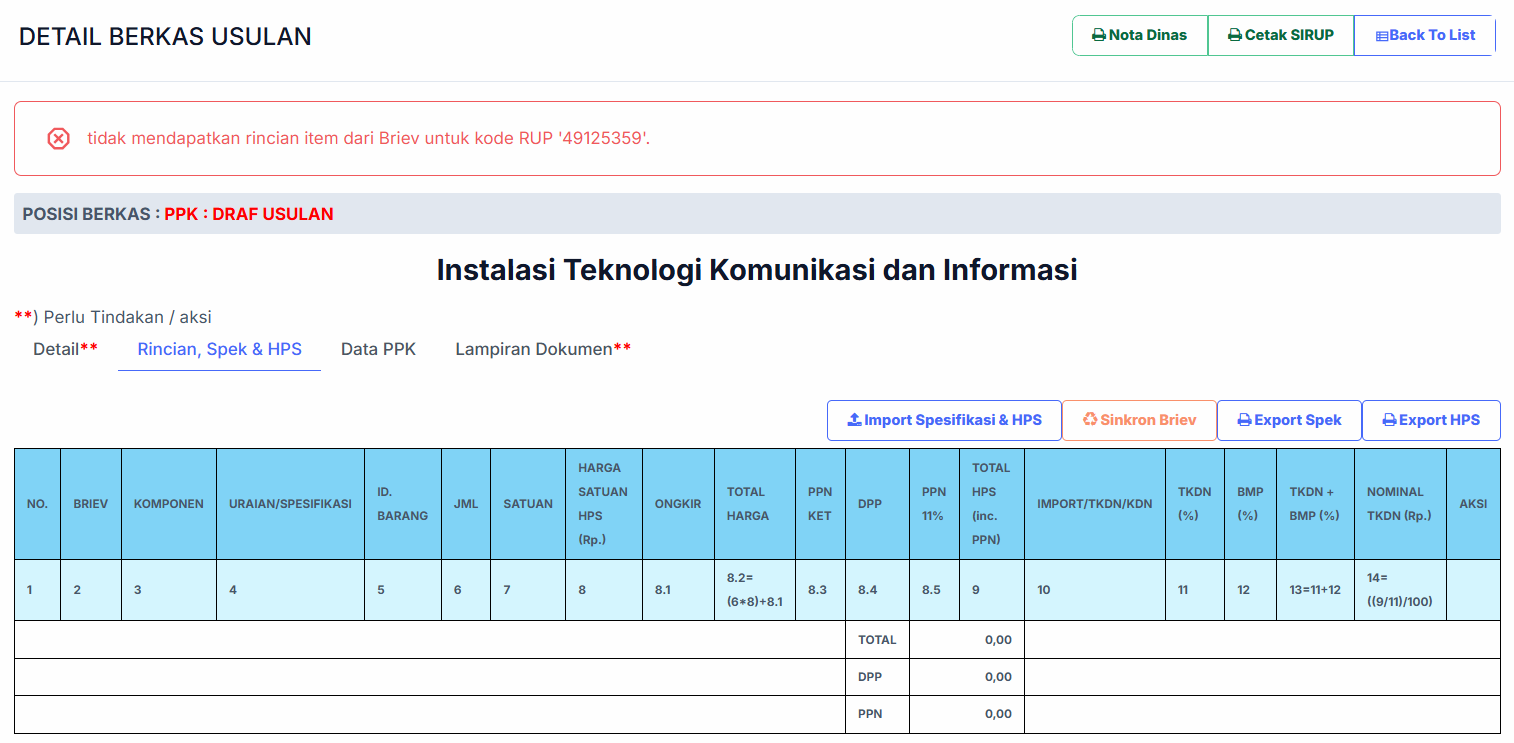Click the red error circle icon

coord(58,139)
